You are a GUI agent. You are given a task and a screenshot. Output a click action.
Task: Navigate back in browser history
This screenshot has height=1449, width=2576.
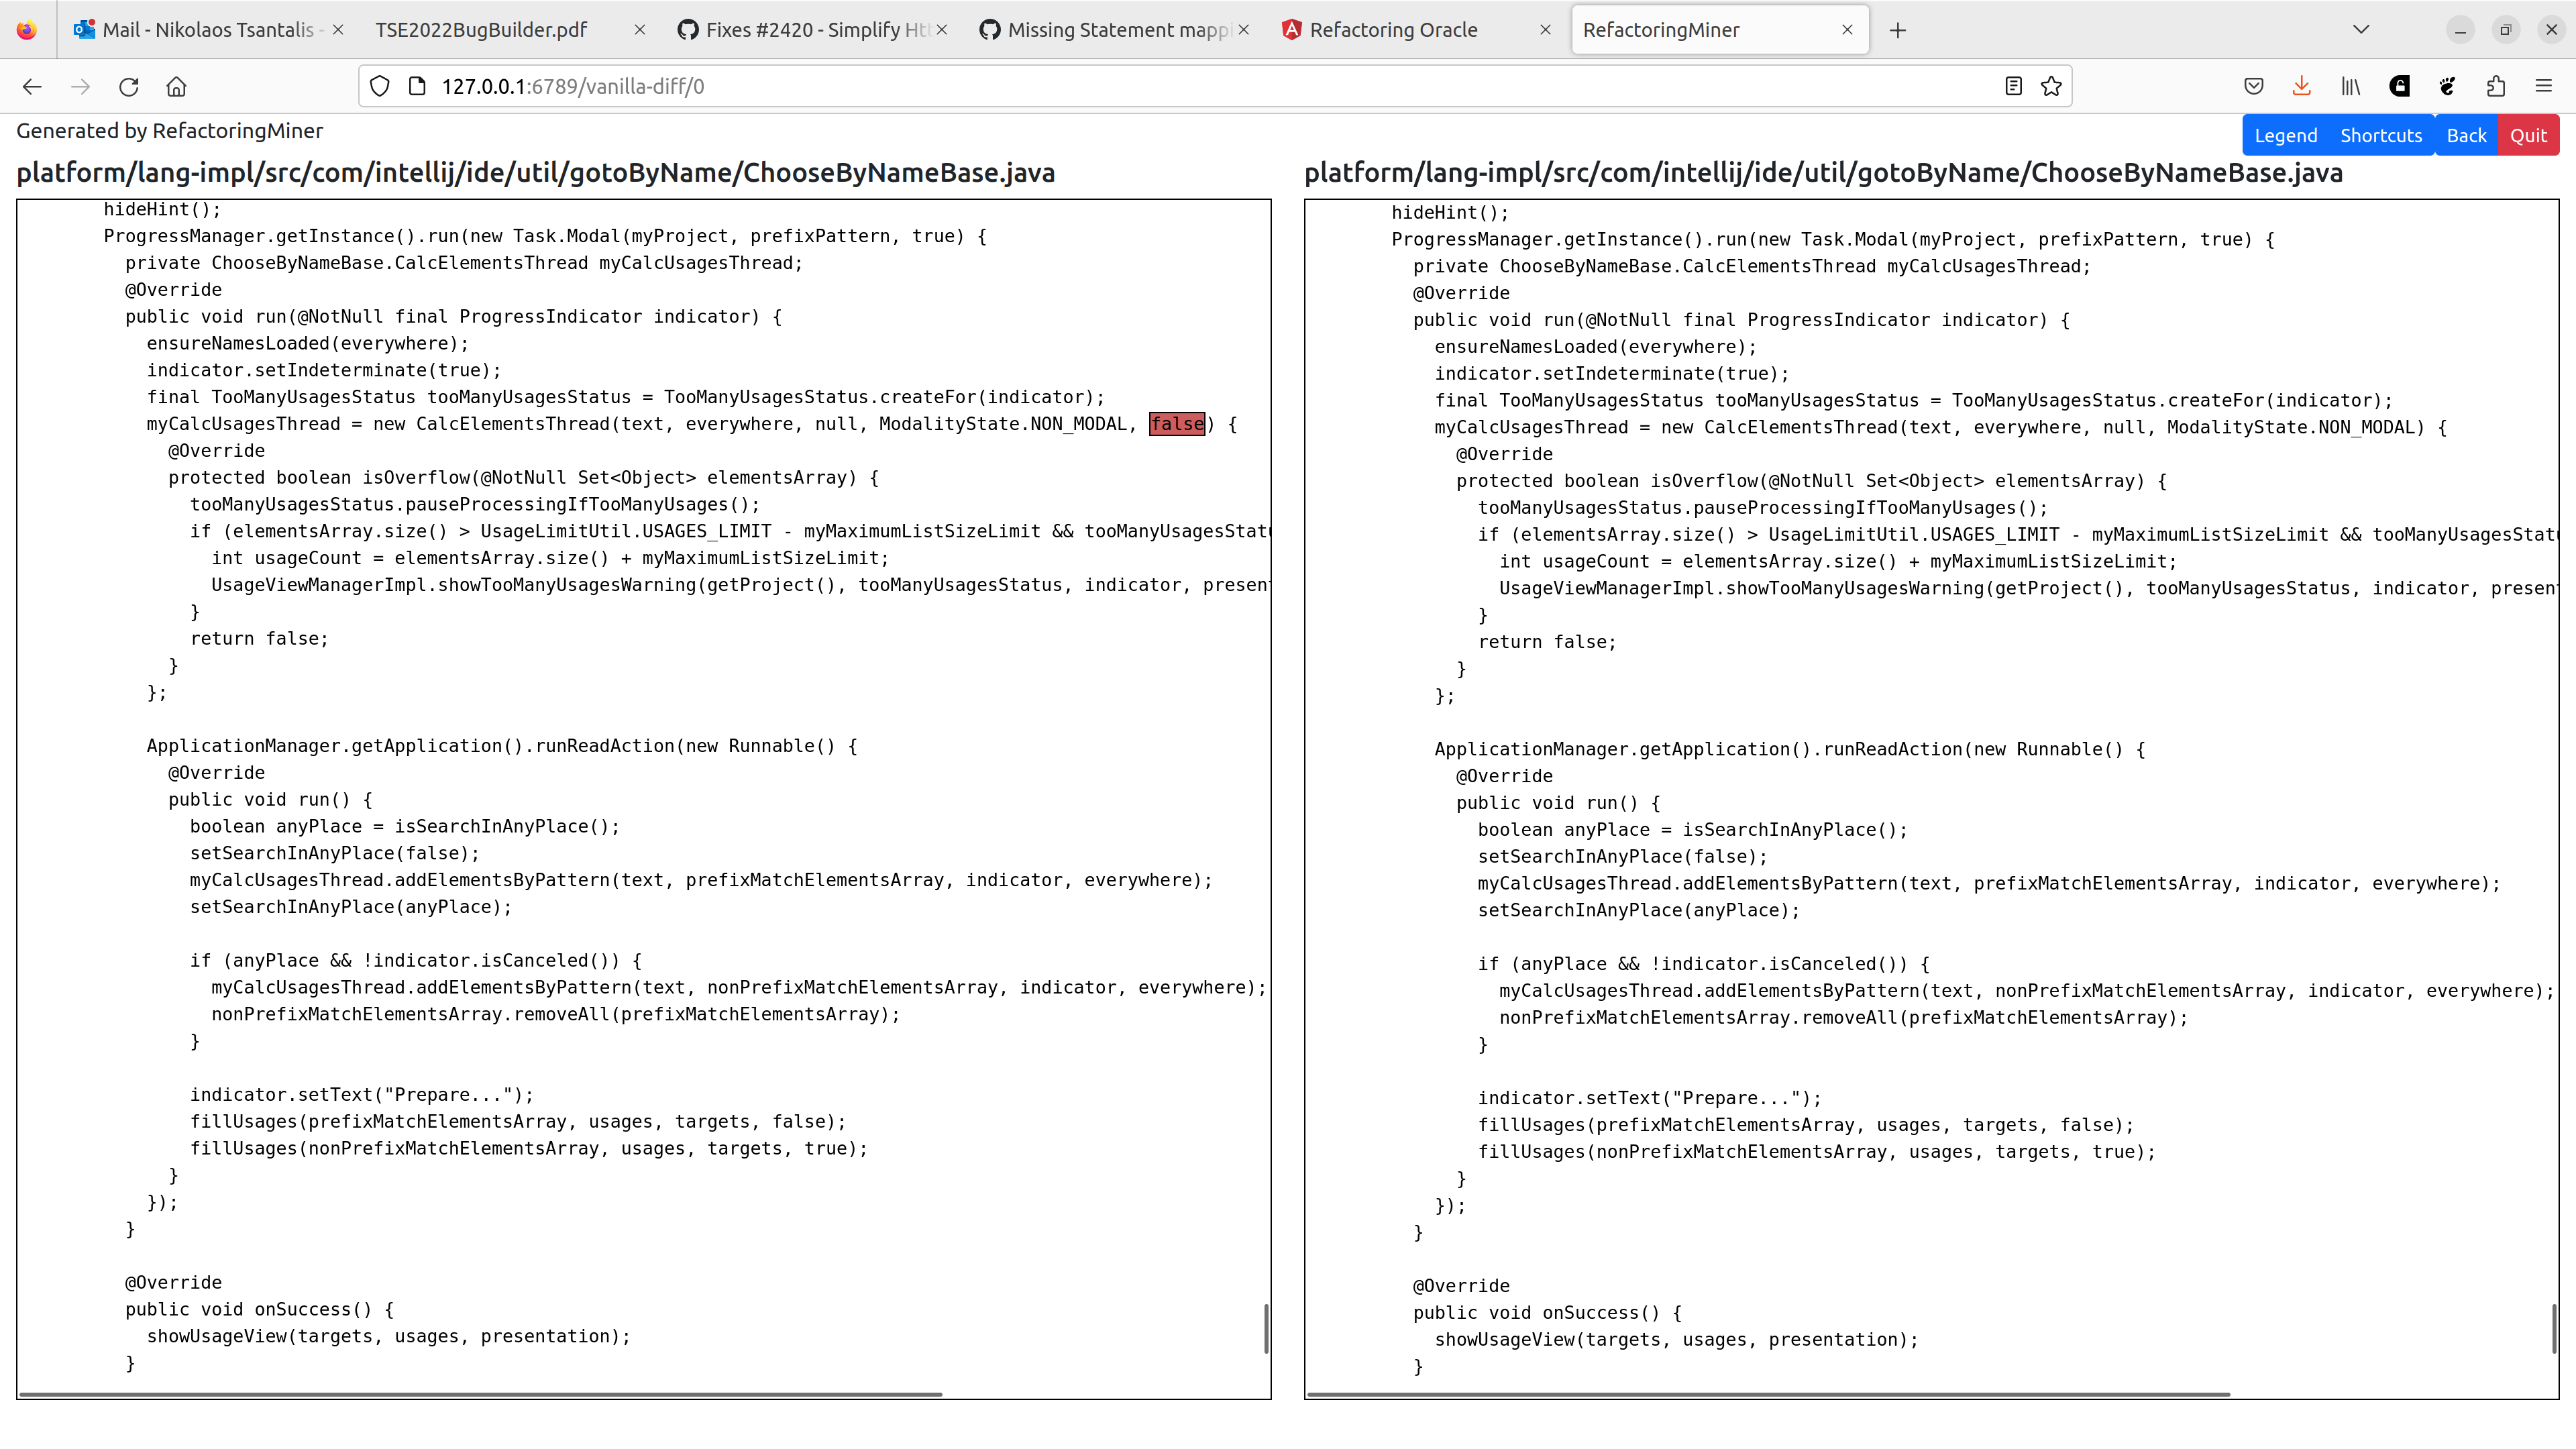coord(32,86)
